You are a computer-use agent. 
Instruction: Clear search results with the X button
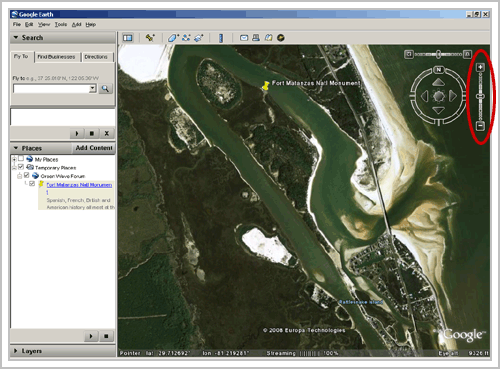(x=107, y=133)
